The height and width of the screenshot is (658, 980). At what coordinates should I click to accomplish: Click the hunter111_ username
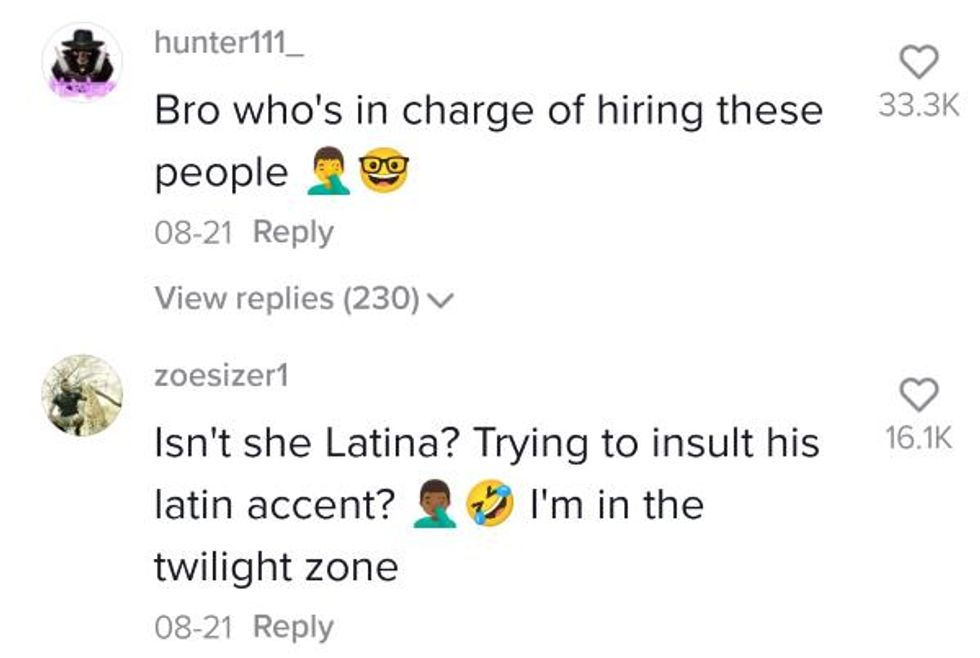pos(229,43)
